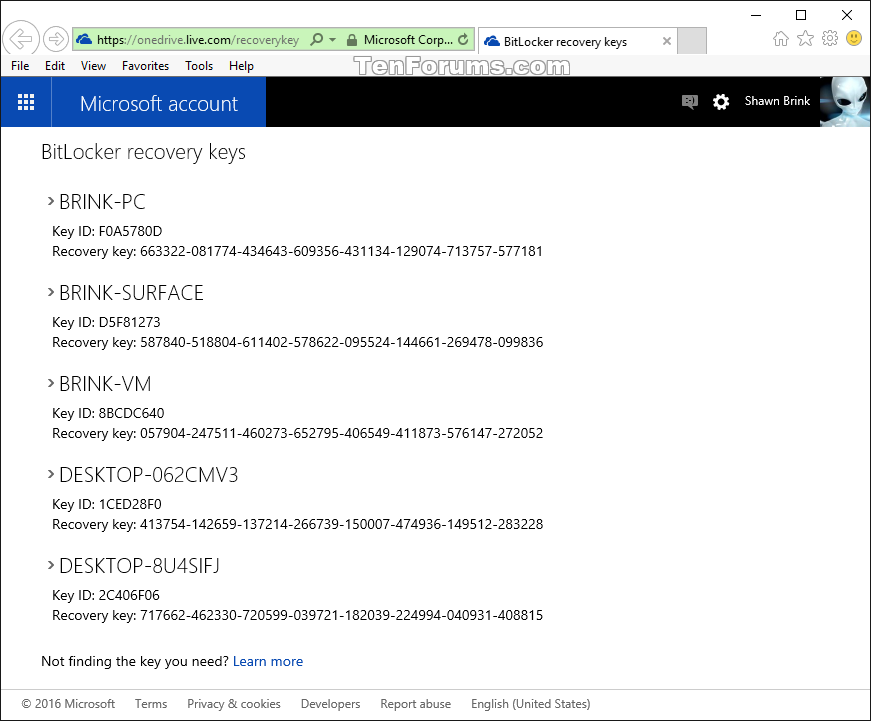Open a new tab with the blank tab button
The width and height of the screenshot is (871, 721).
tap(692, 41)
